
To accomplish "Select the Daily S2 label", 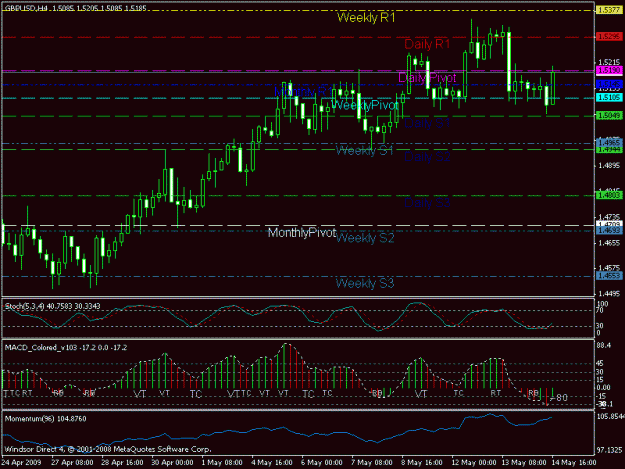I will tap(427, 157).
